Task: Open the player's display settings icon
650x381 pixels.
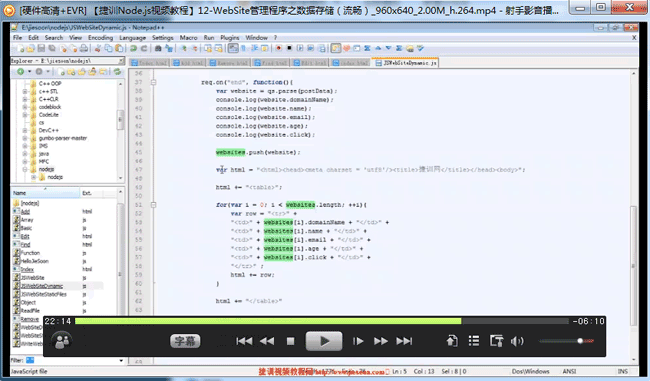Action: (496, 341)
